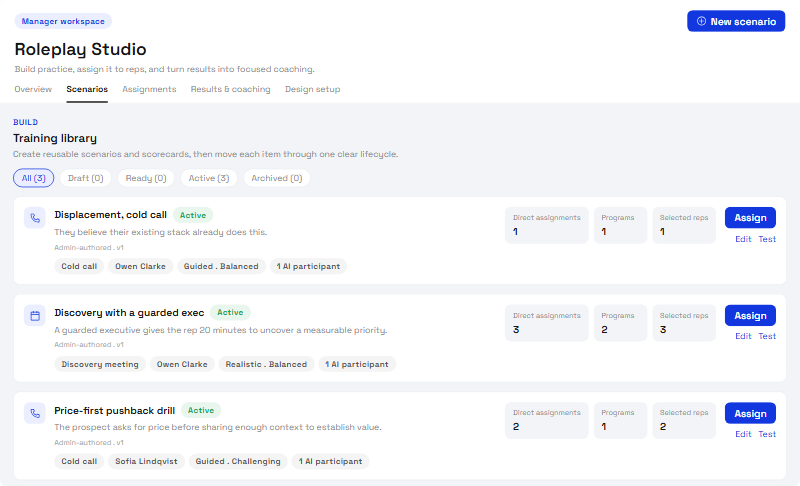Click 1 AI participant tag on Price-first card
Screen dimensions: 800x486
pyautogui.click(x=331, y=461)
